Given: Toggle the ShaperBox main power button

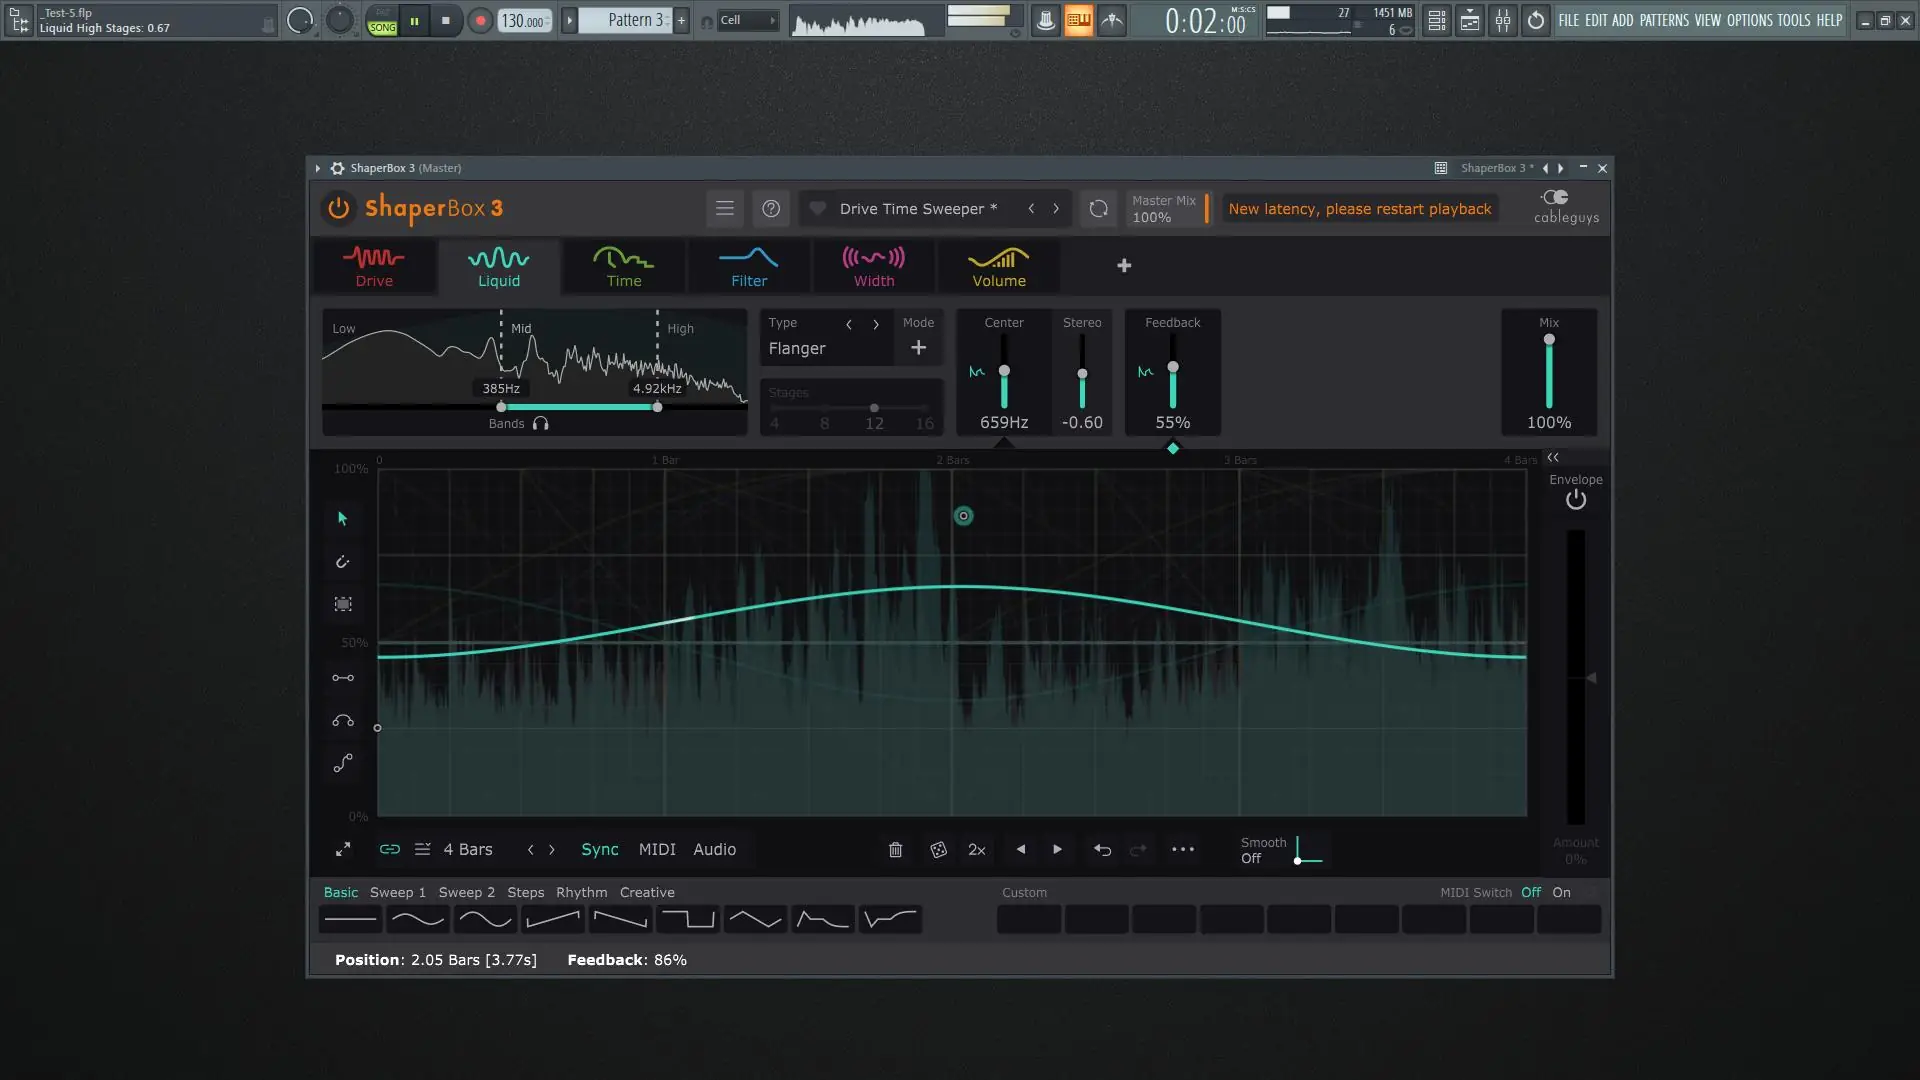Looking at the screenshot, I should click(x=339, y=208).
